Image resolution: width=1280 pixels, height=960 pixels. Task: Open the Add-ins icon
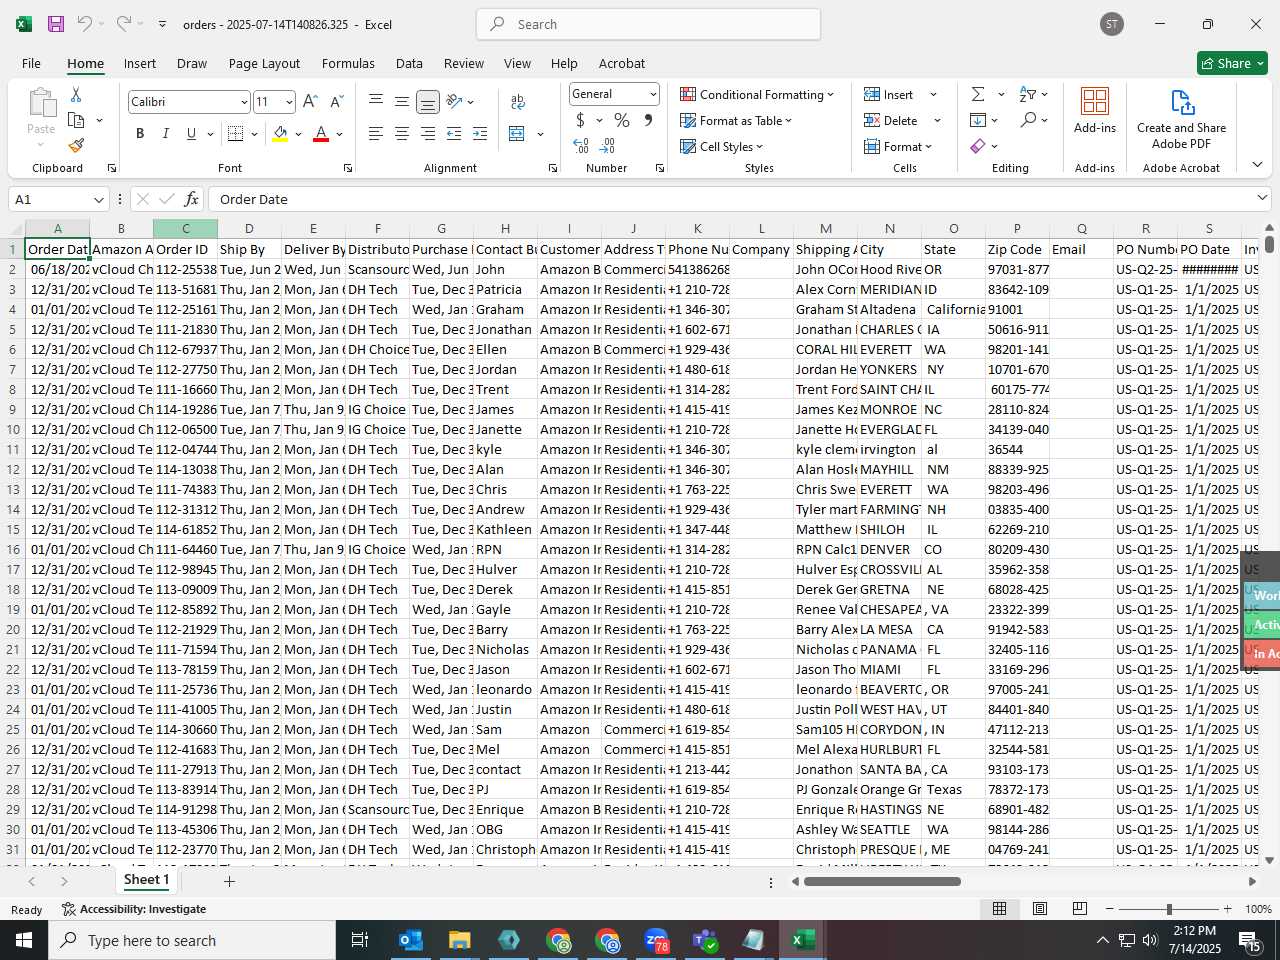tap(1095, 110)
